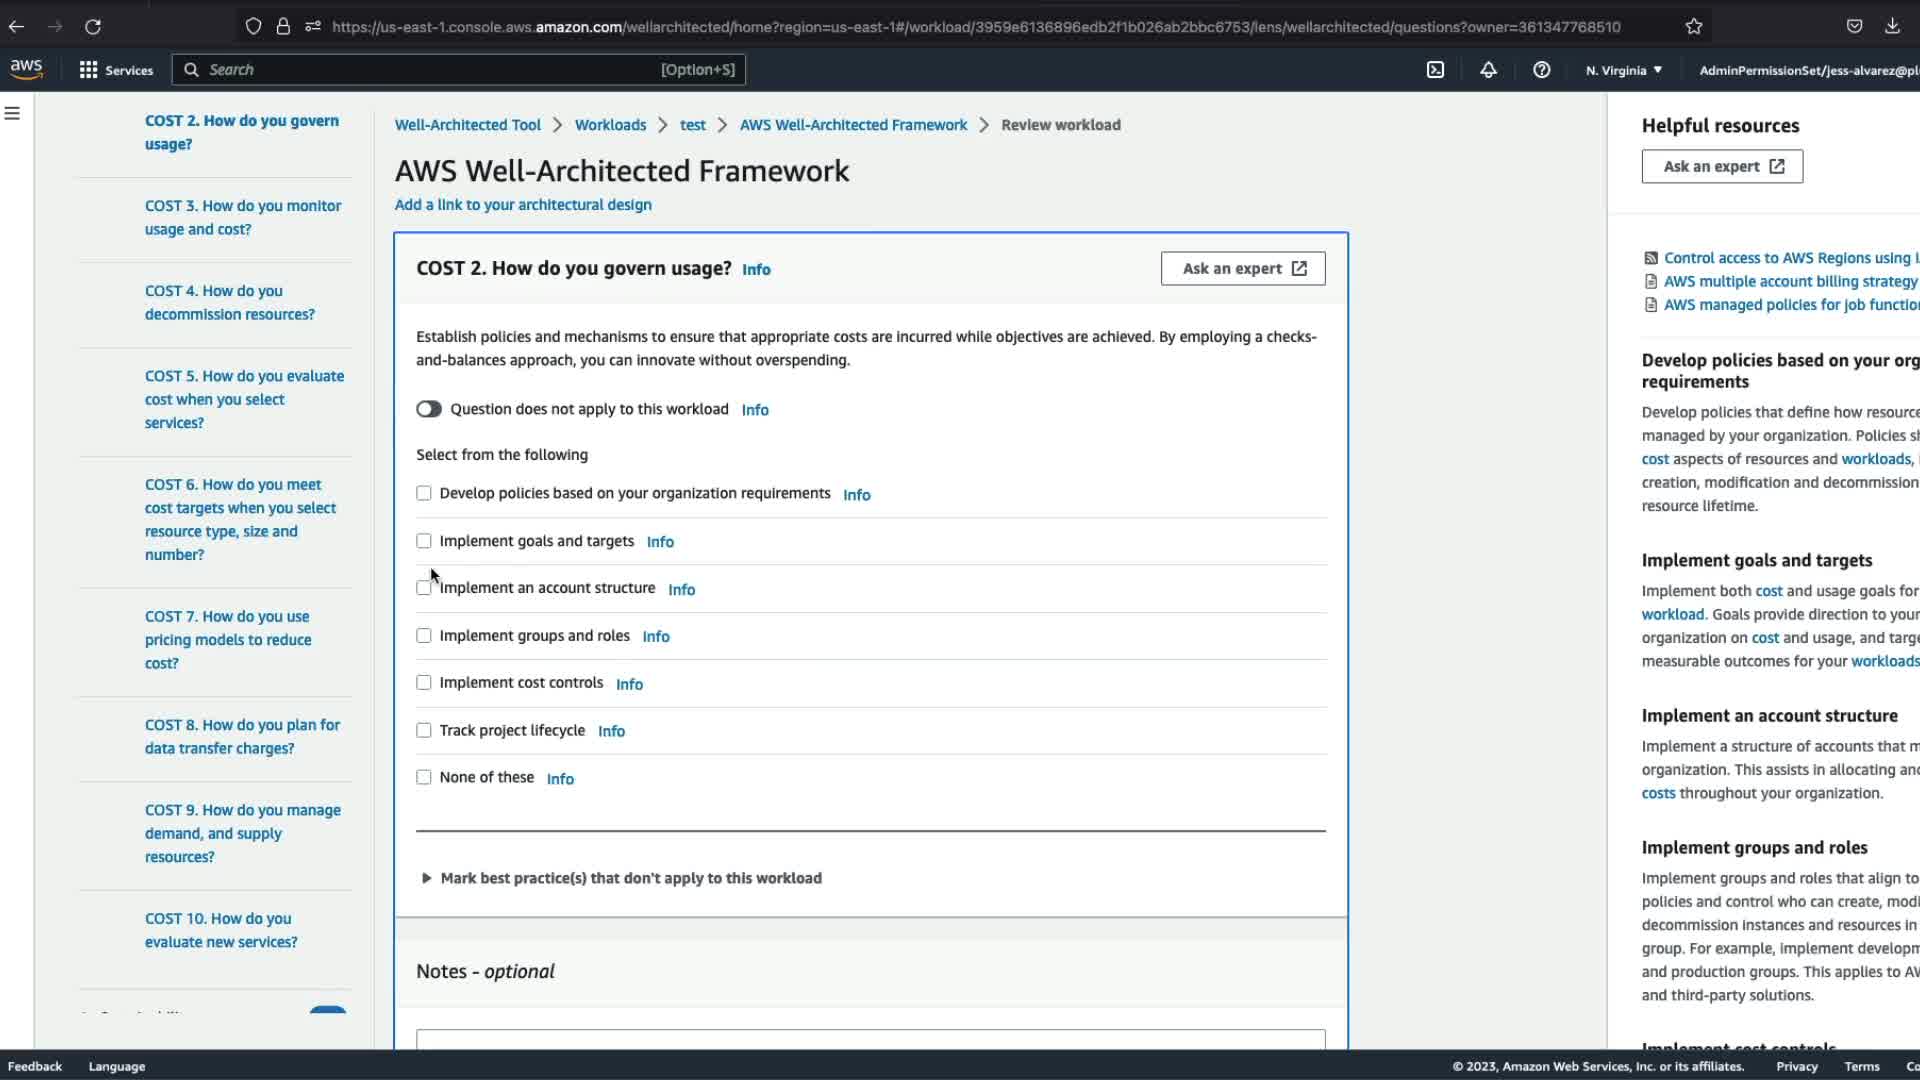Click the AWS logo home icon
This screenshot has height=1080, width=1920.
(x=26, y=69)
